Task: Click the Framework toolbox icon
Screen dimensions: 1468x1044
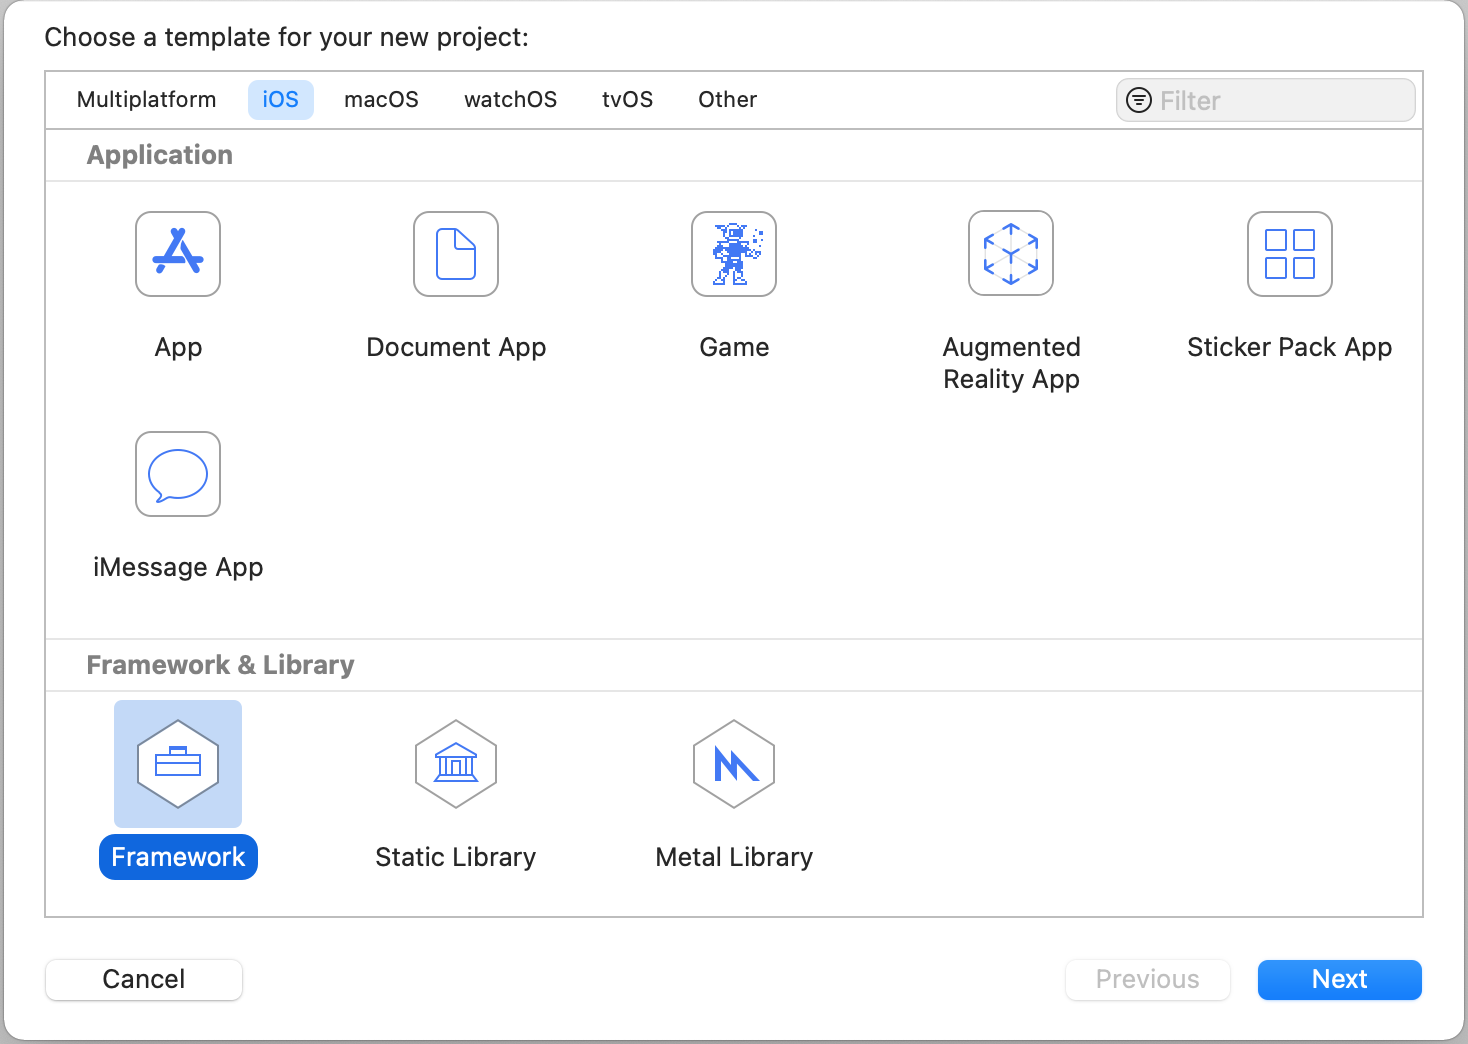Action: [x=178, y=764]
